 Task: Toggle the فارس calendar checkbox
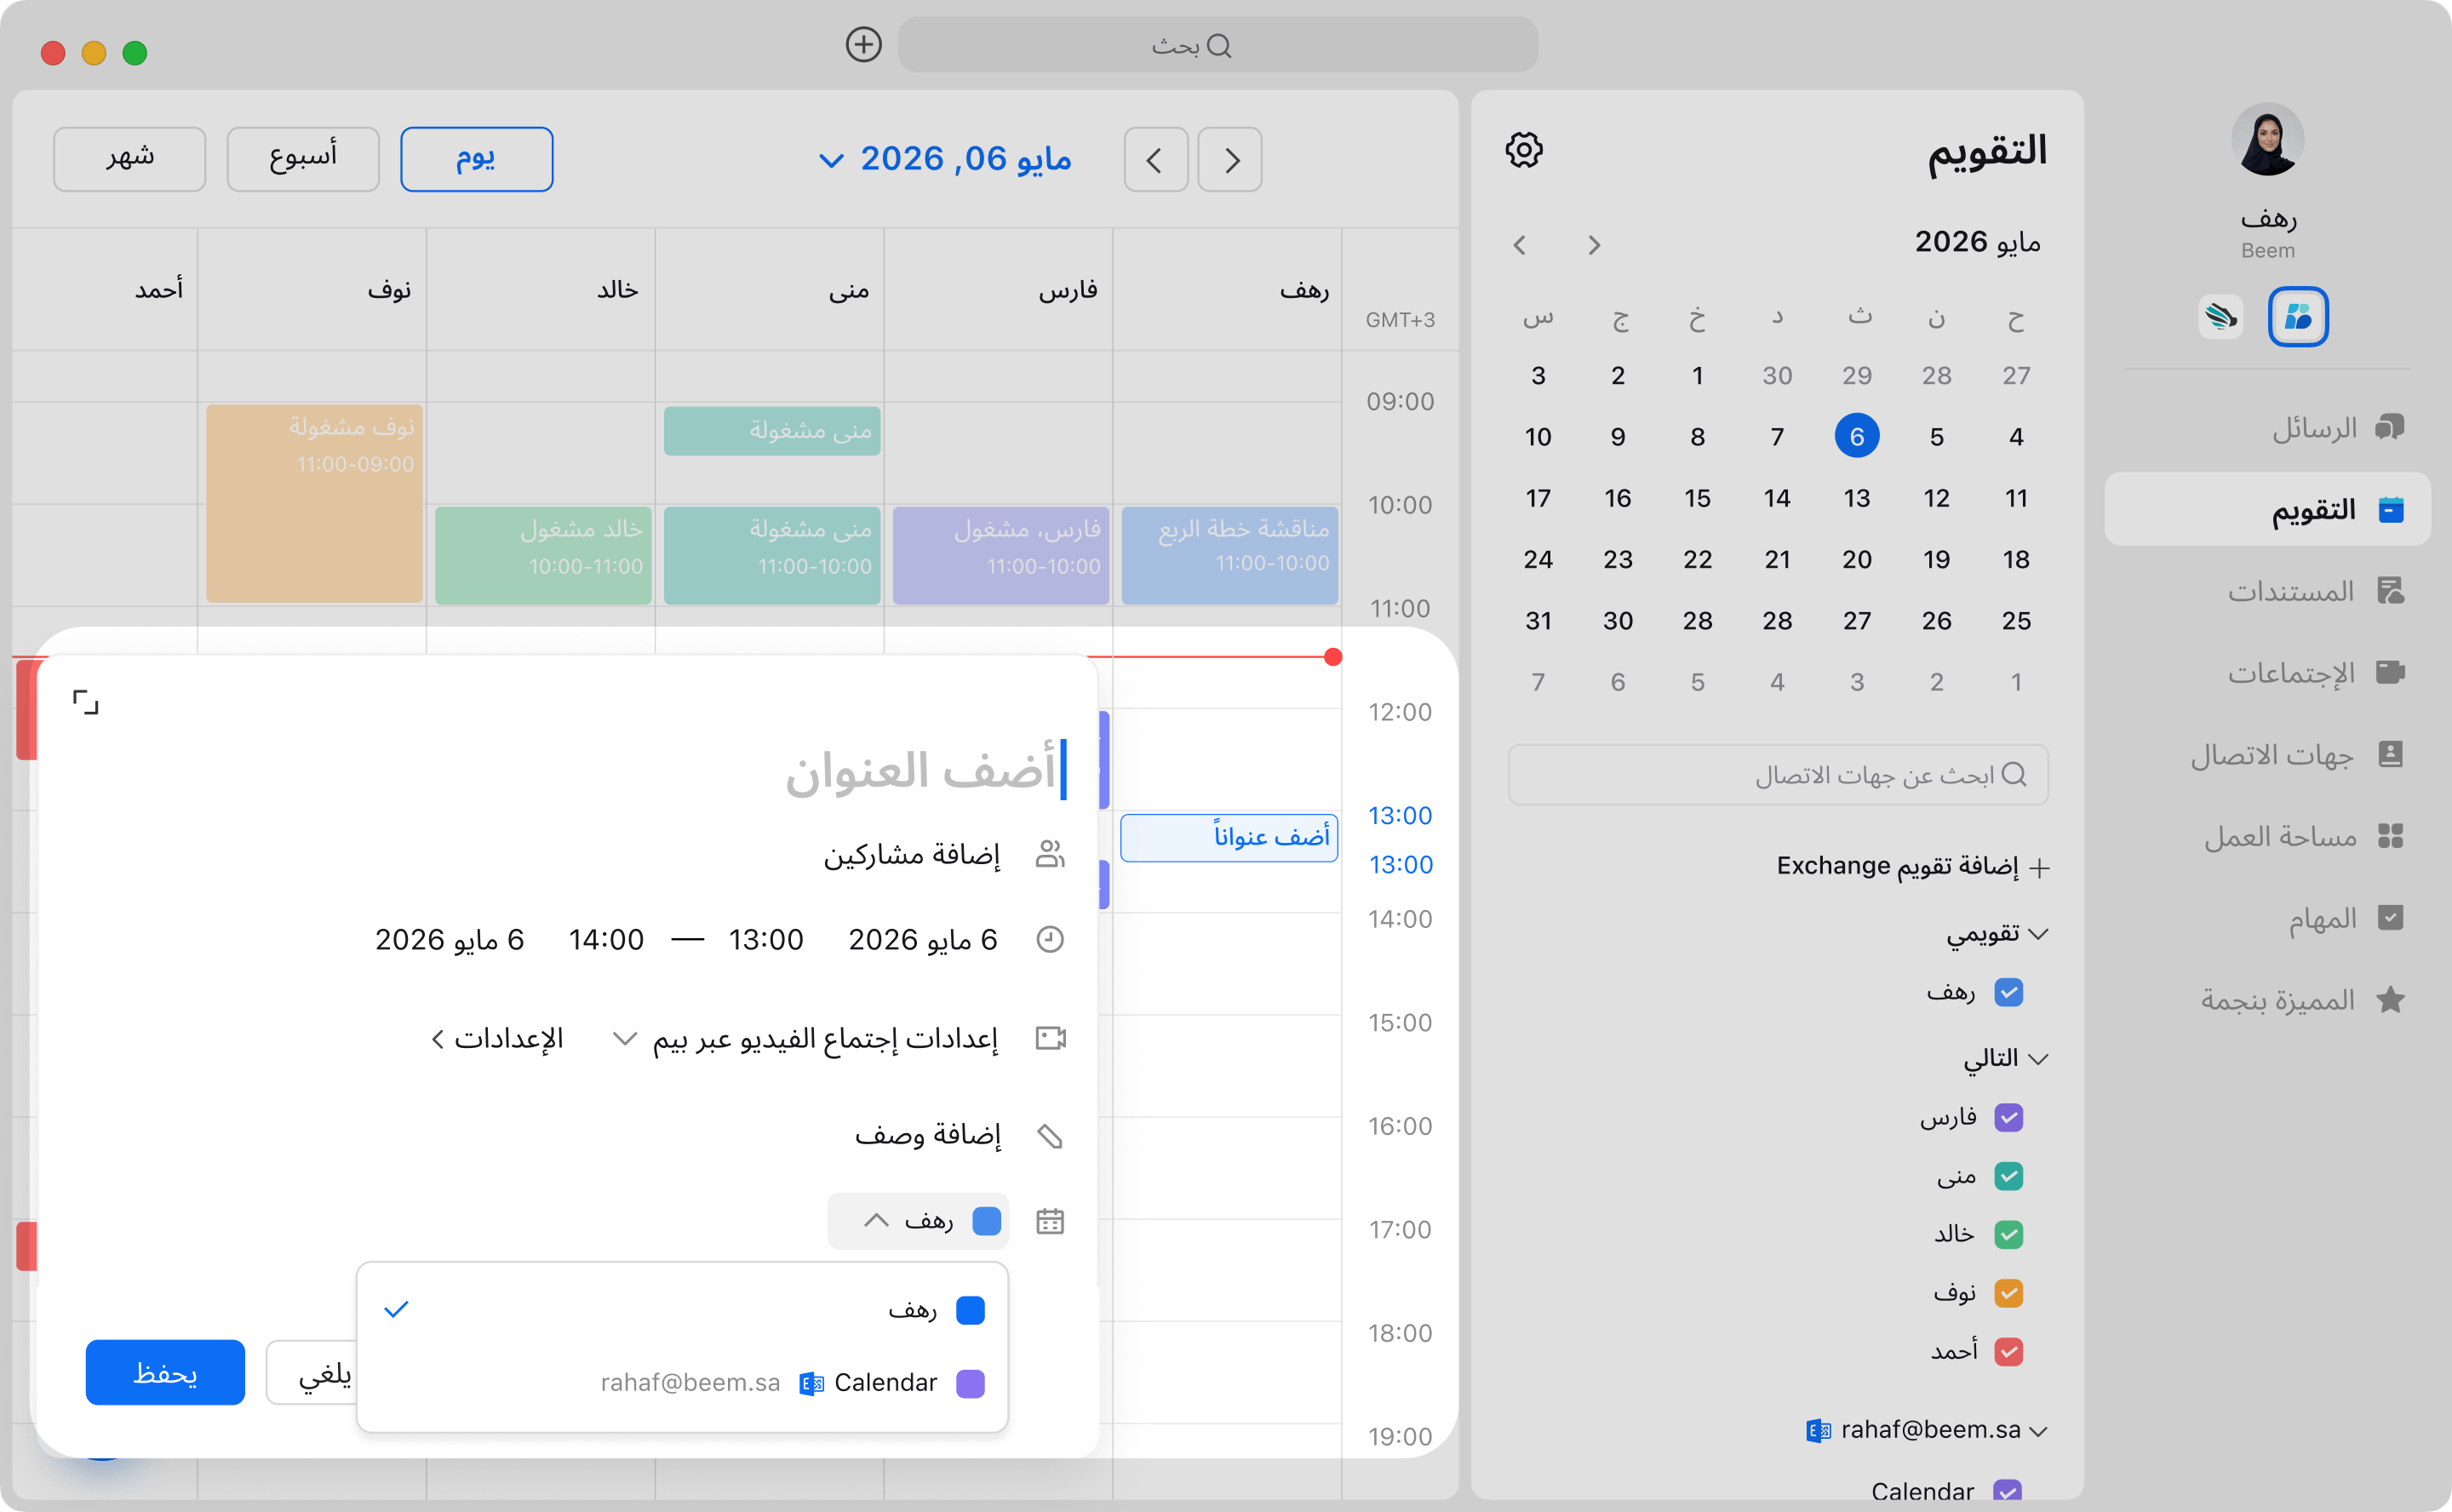[x=2008, y=1117]
